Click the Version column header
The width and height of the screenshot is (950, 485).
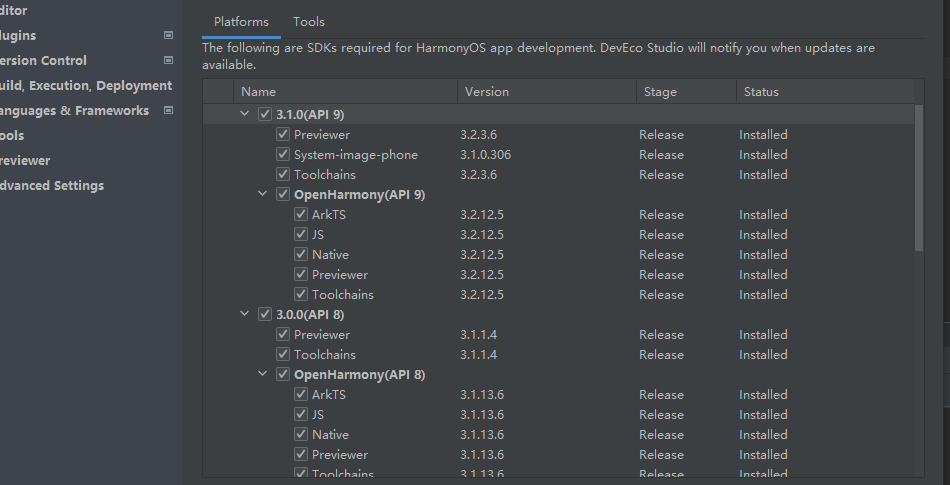click(546, 91)
